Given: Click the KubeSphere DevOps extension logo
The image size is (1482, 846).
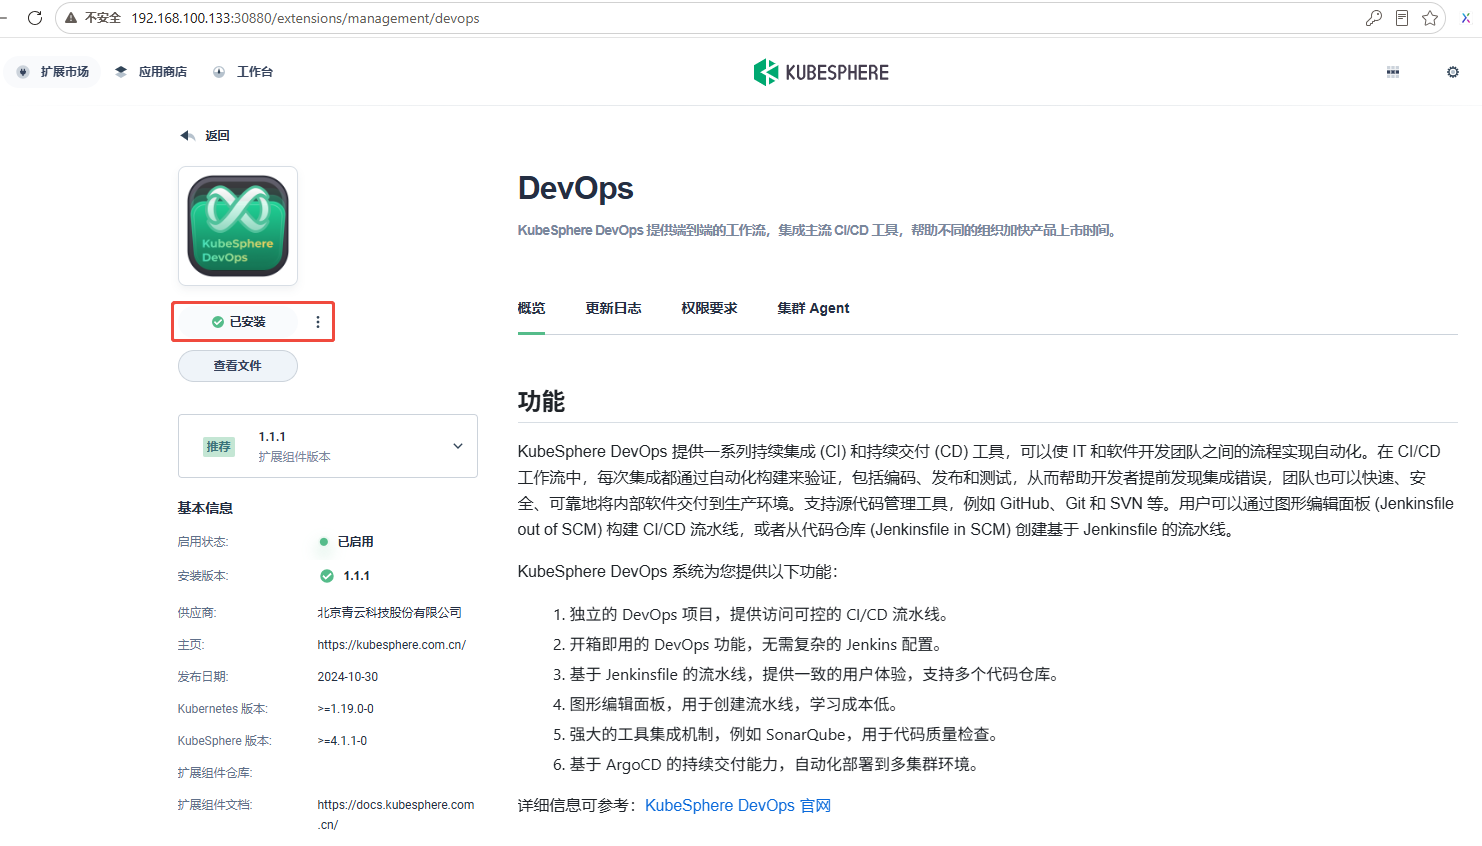Looking at the screenshot, I should [238, 226].
